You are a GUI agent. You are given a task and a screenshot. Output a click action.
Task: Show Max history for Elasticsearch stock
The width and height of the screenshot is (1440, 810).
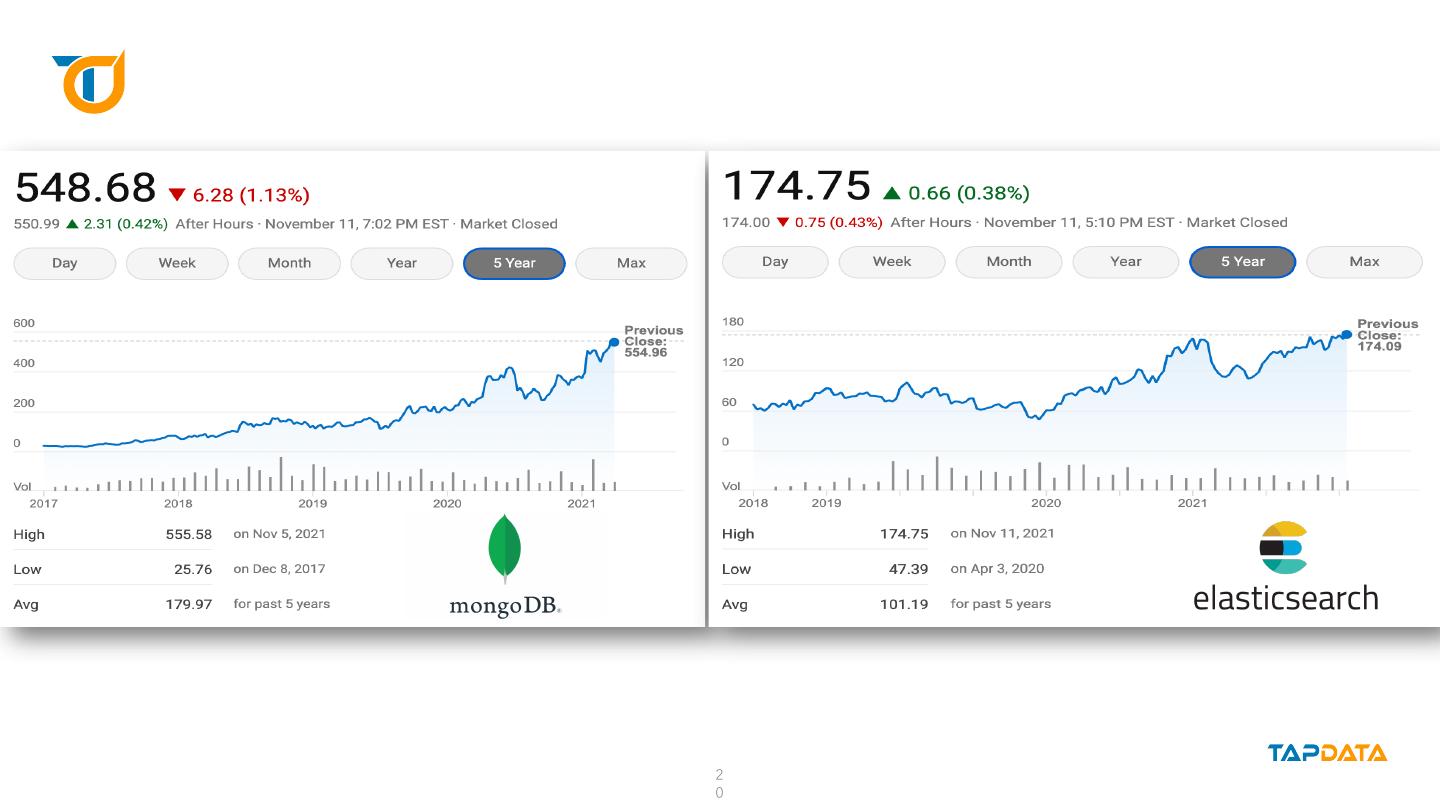tap(1364, 262)
